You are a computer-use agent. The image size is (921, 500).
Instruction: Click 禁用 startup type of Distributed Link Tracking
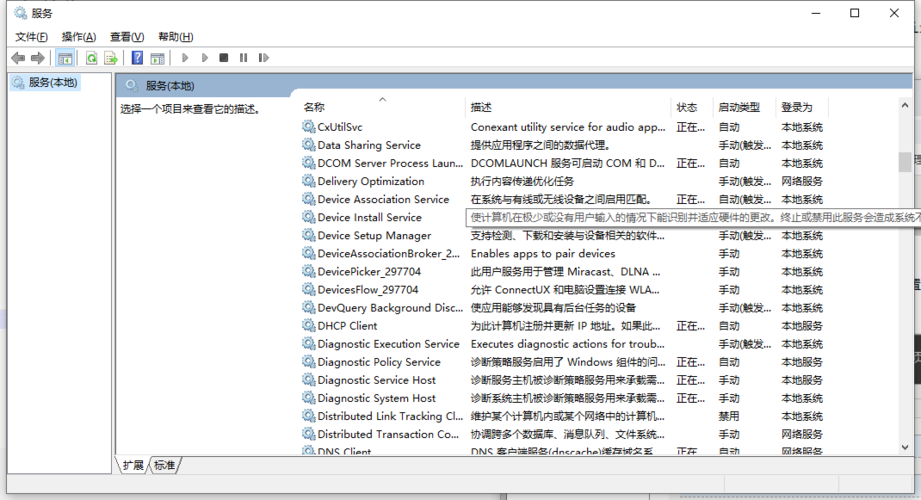(x=729, y=416)
